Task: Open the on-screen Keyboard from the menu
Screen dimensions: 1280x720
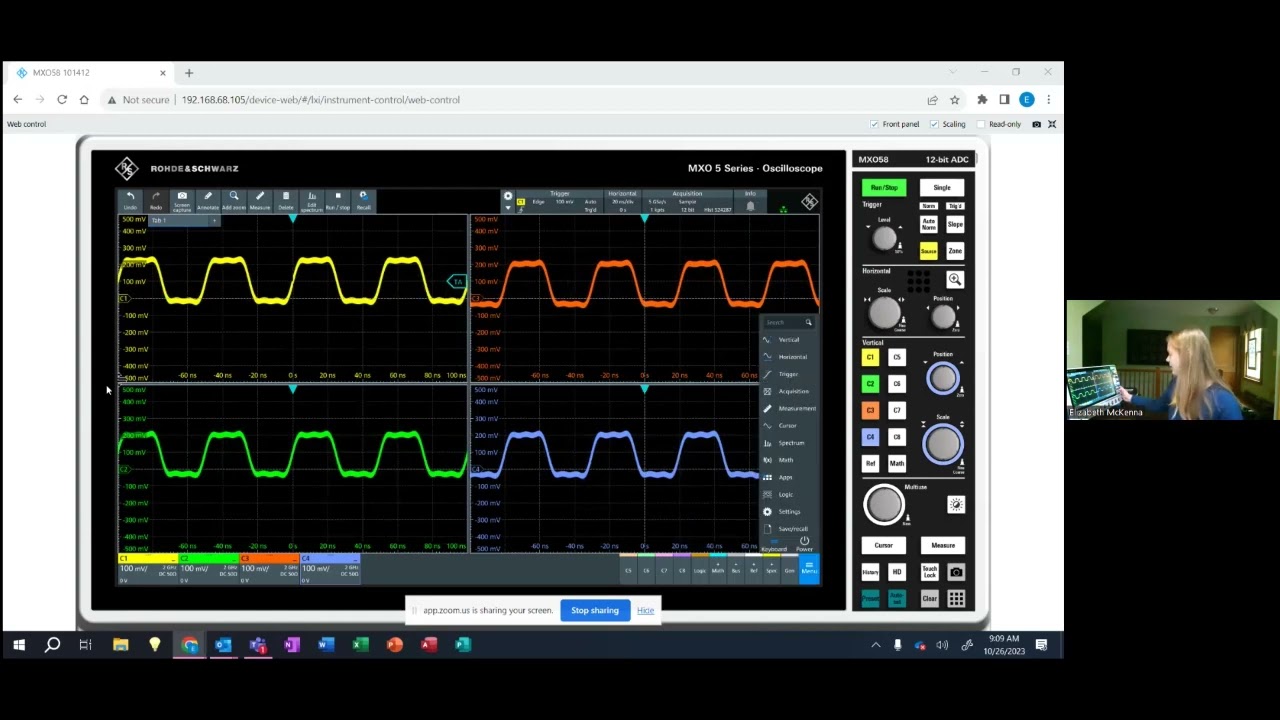Action: click(x=774, y=545)
